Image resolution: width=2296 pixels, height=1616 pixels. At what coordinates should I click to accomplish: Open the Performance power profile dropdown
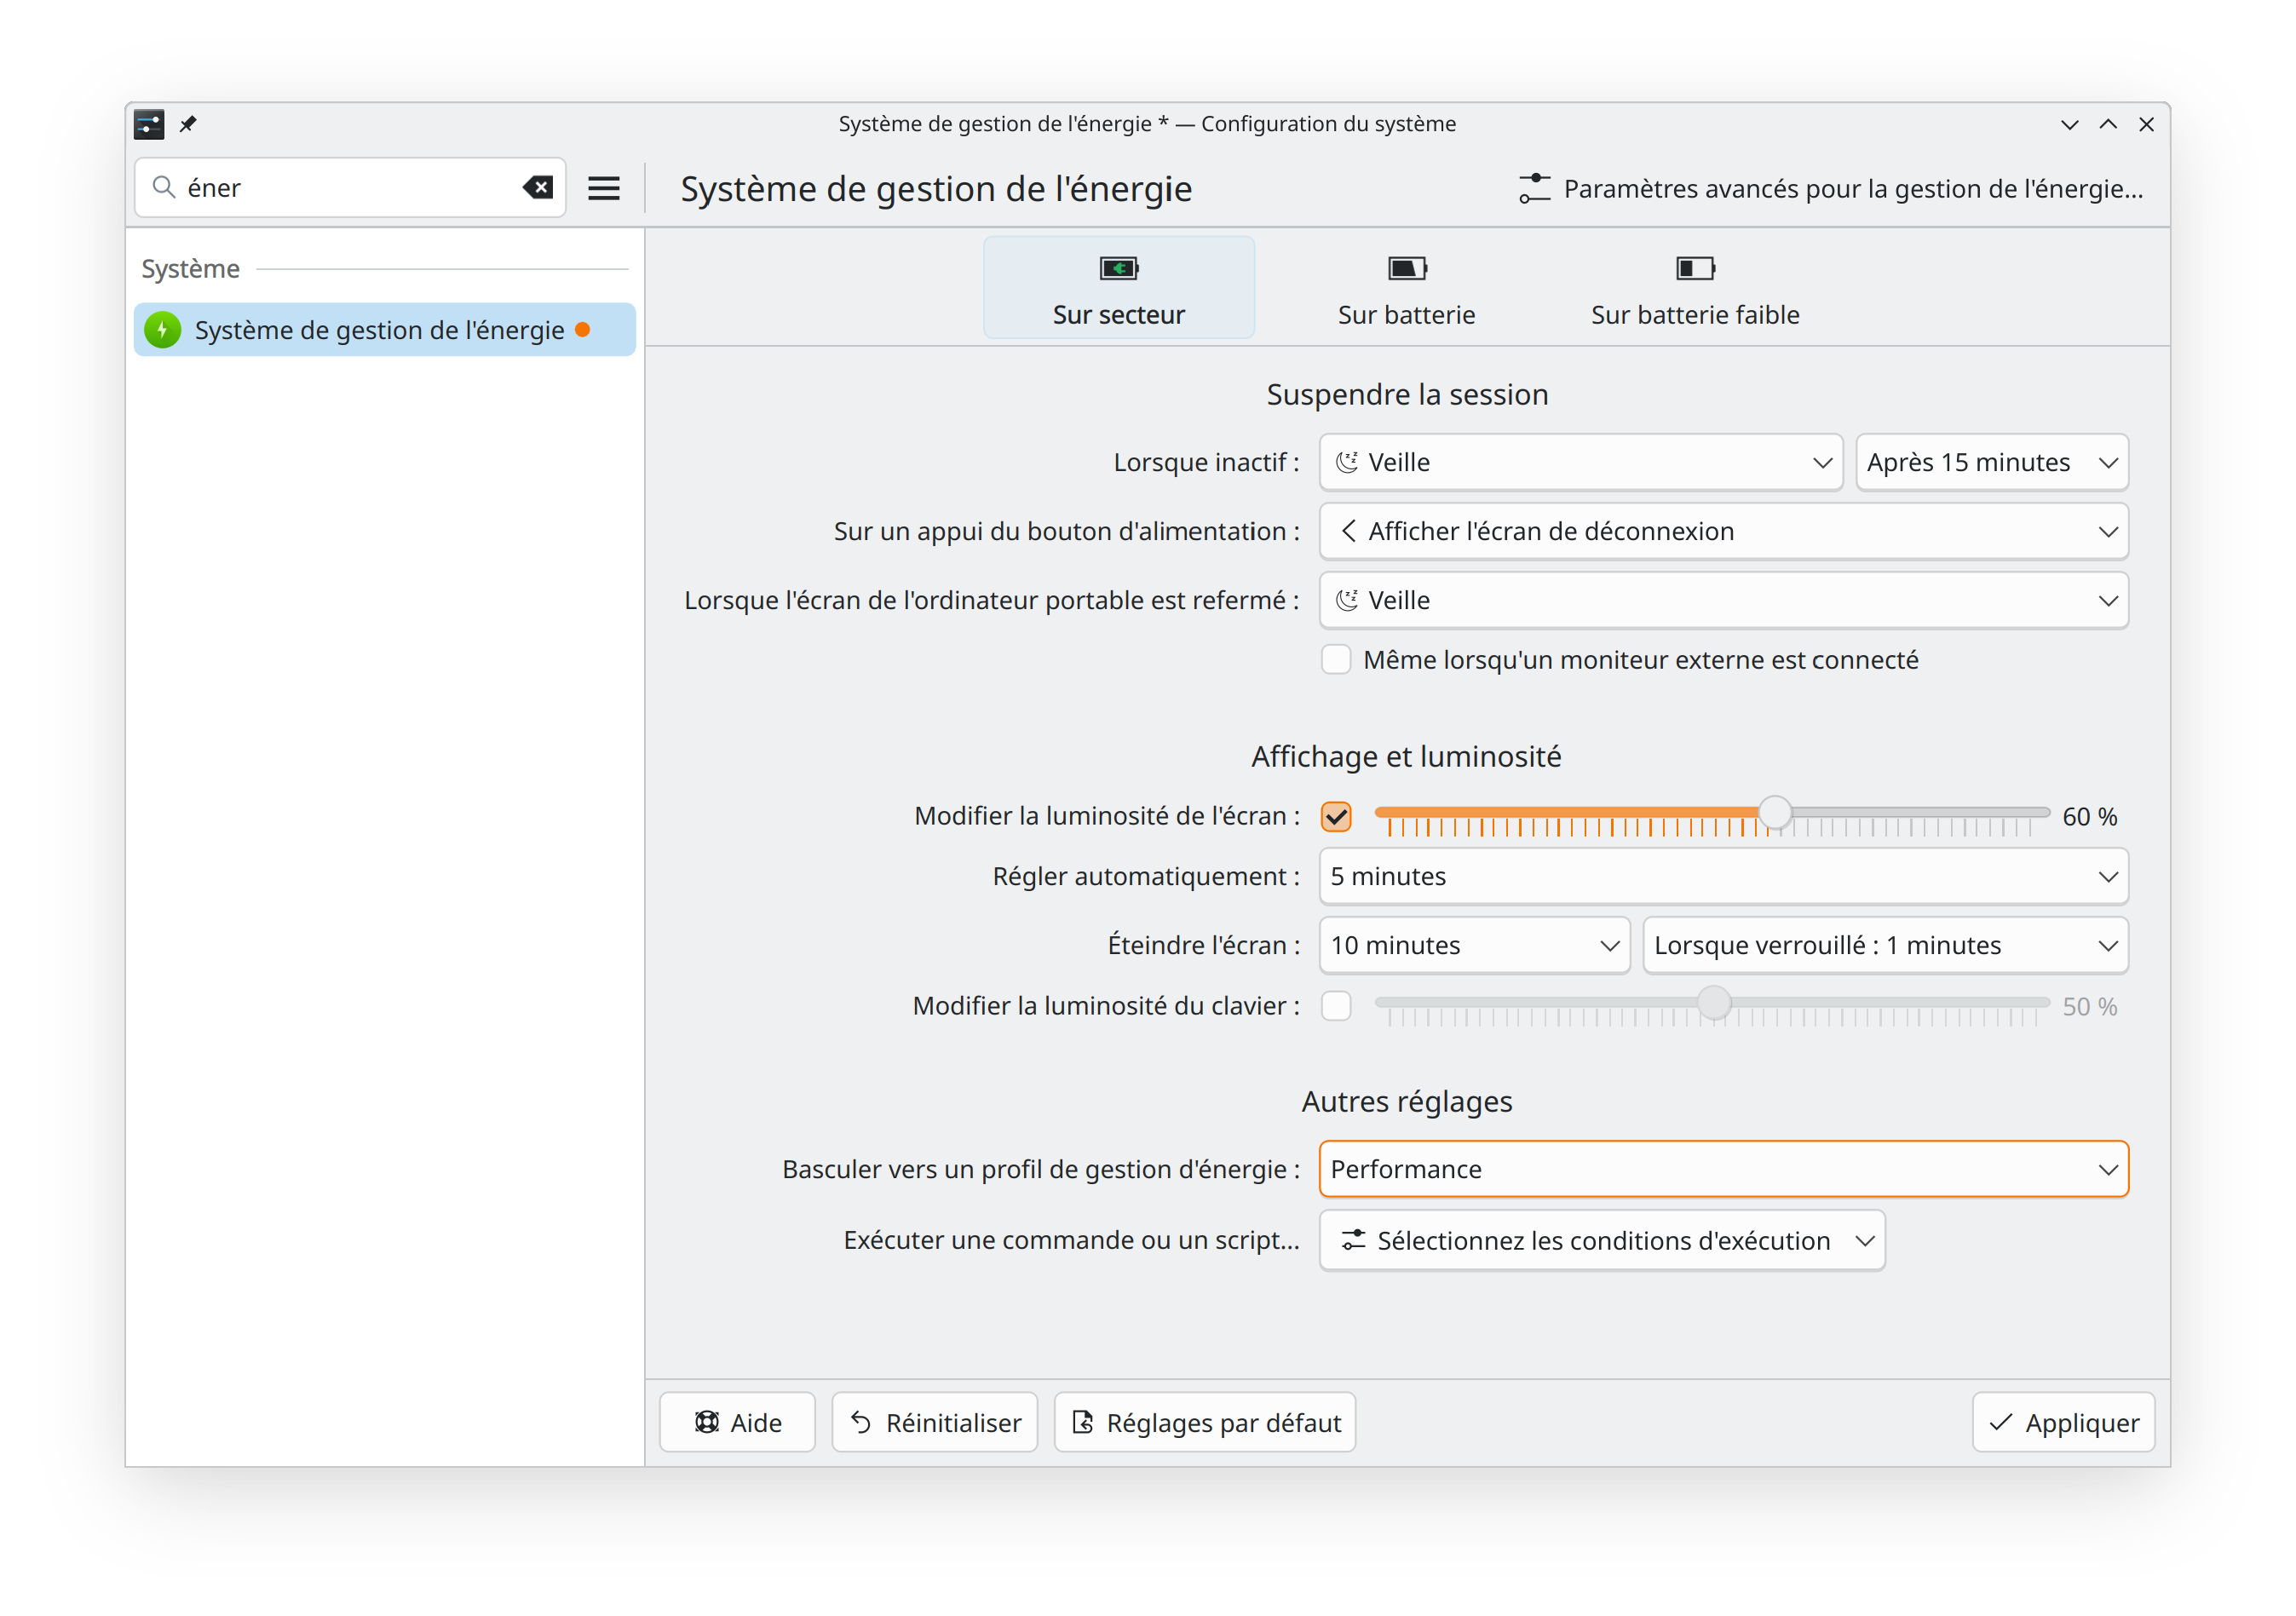(x=1724, y=1169)
